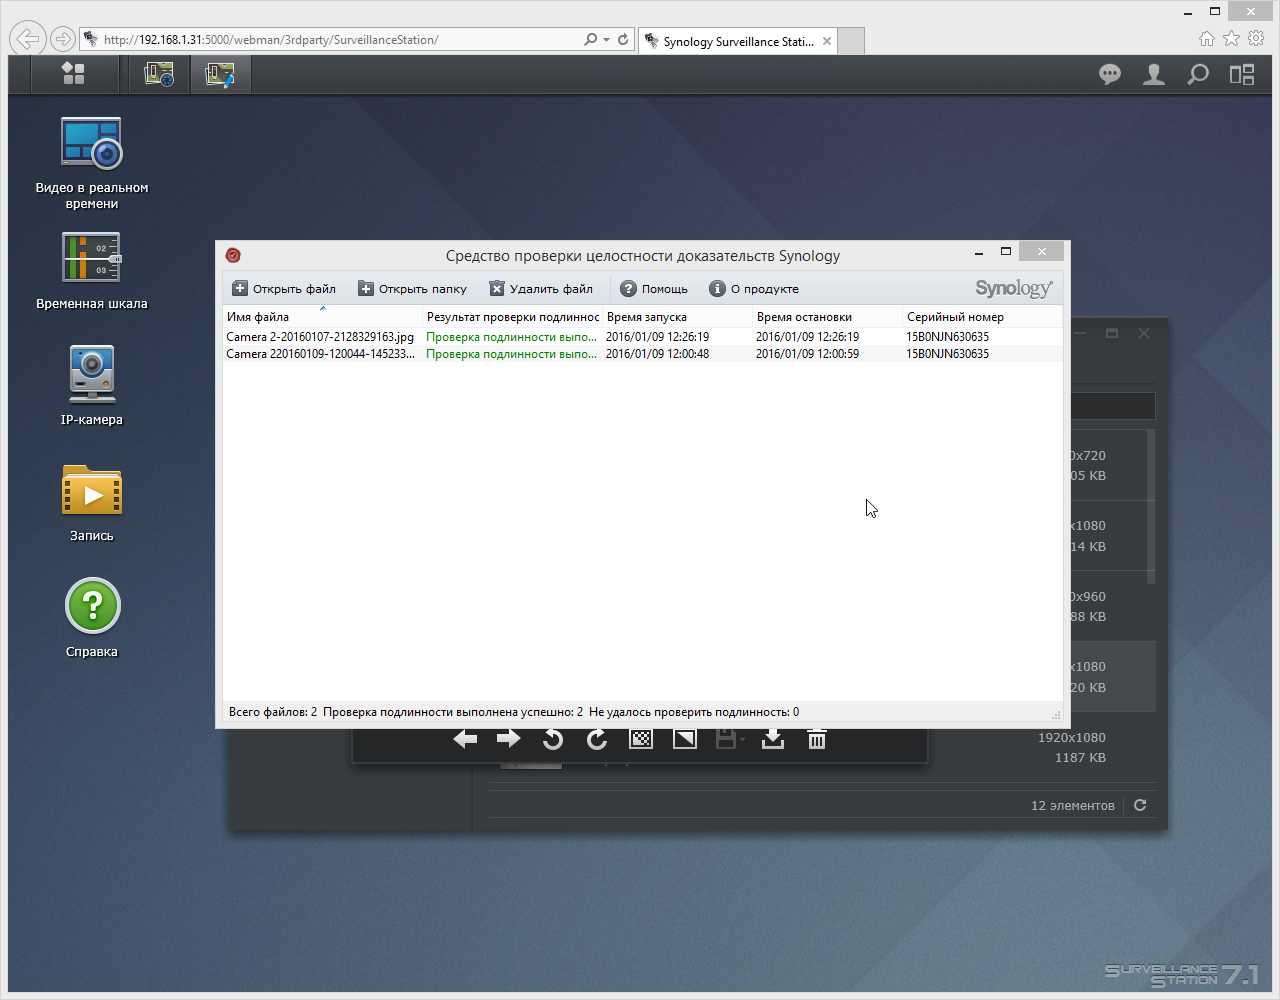Click the 12:26:19 start time cell
1280x1000 pixels.
coord(657,337)
